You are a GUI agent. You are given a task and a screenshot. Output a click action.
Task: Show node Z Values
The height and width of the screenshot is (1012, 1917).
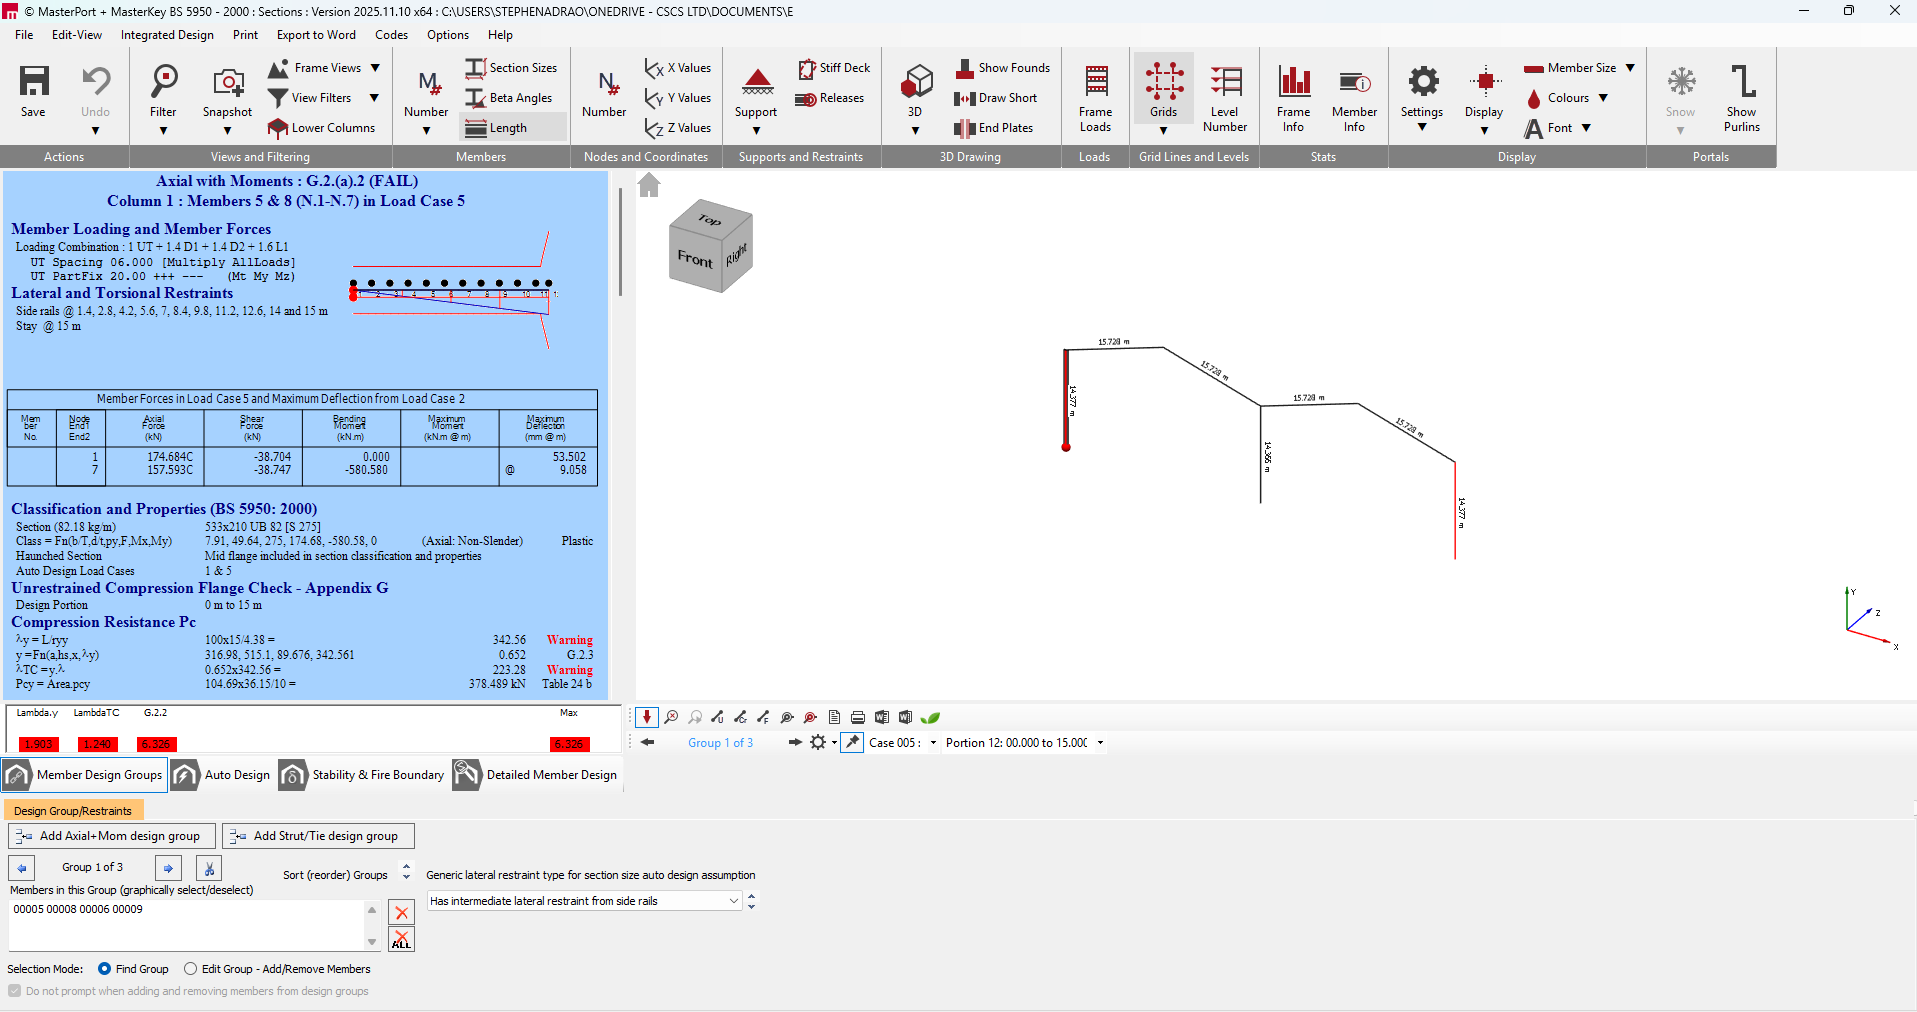[x=678, y=128]
